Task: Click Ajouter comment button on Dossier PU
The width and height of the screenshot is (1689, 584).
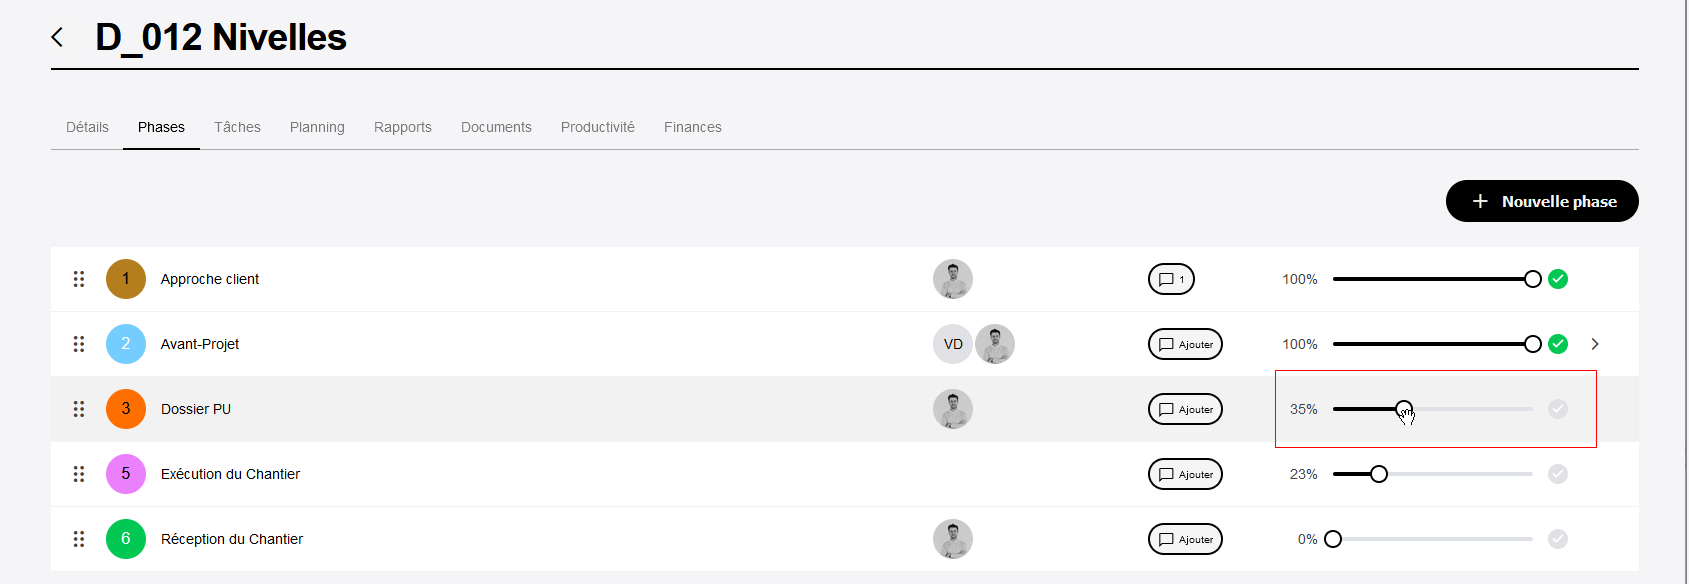Action: [1185, 409]
